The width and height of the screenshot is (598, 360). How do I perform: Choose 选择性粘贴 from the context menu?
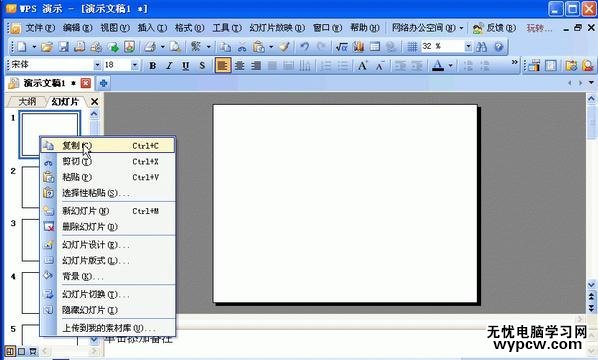coord(108,193)
